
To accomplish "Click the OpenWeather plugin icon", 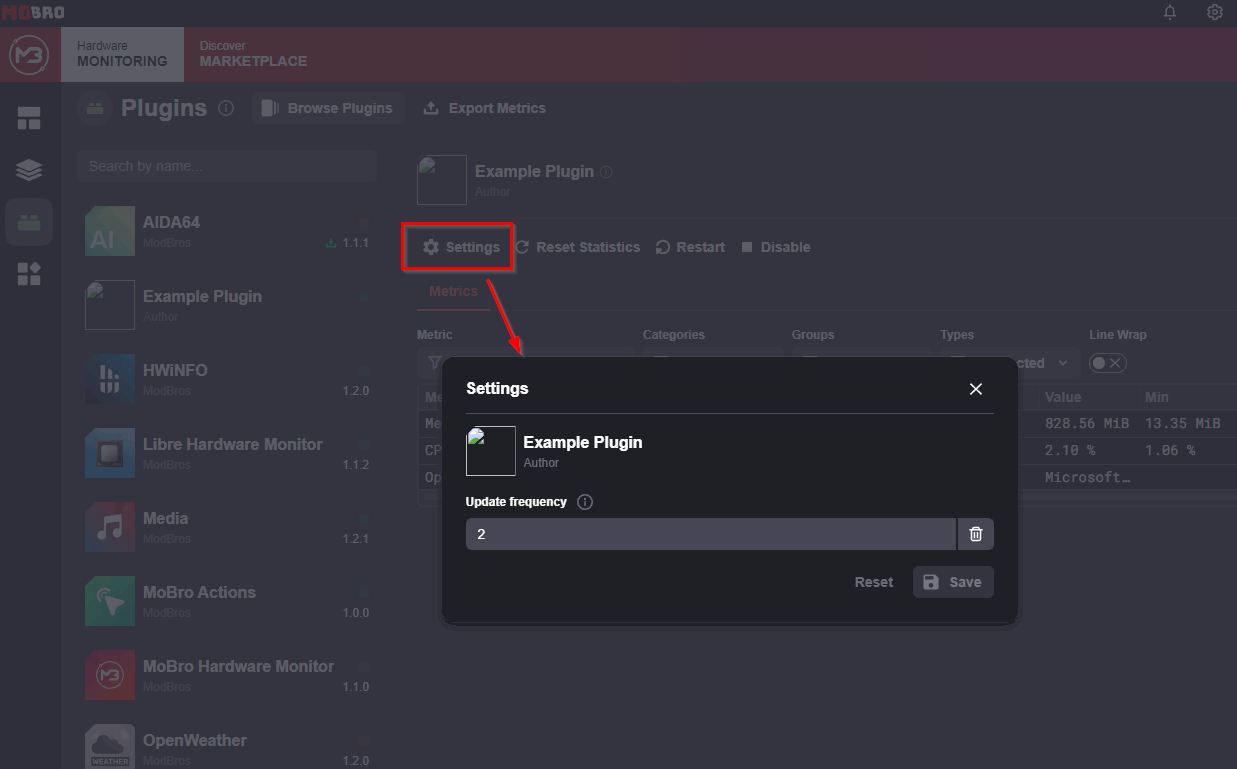I will click(110, 747).
